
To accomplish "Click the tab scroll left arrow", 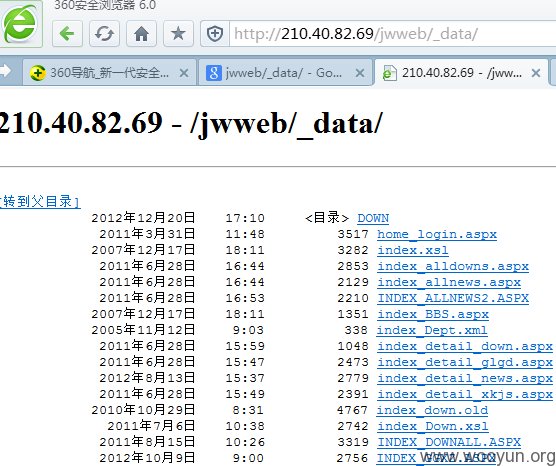I will pos(5,71).
